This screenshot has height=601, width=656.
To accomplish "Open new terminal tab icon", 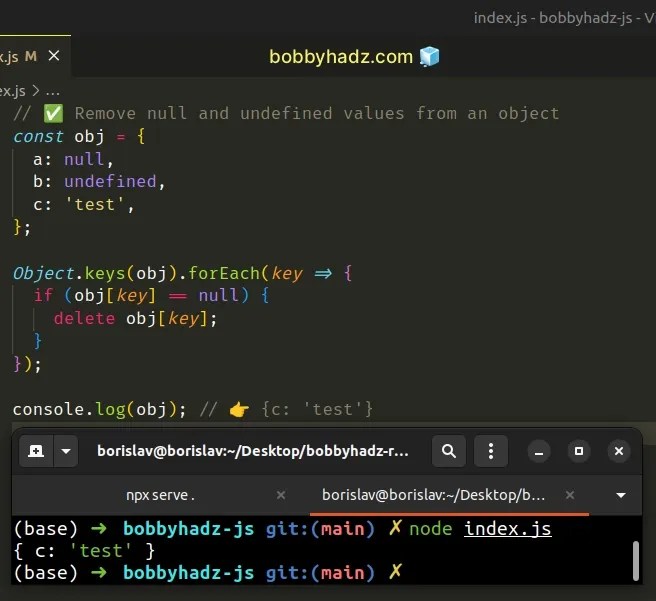I will click(36, 451).
